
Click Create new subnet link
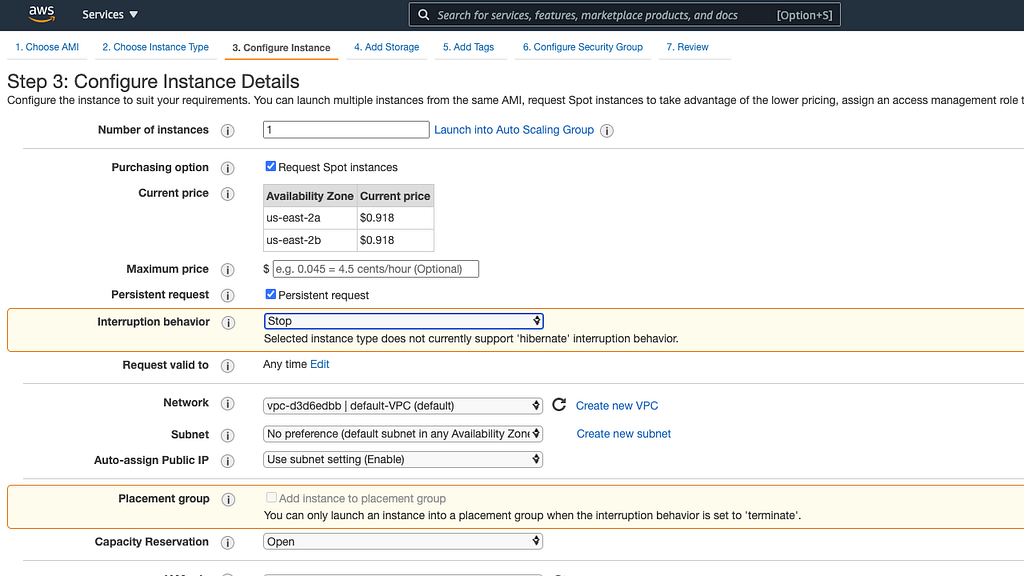[624, 434]
